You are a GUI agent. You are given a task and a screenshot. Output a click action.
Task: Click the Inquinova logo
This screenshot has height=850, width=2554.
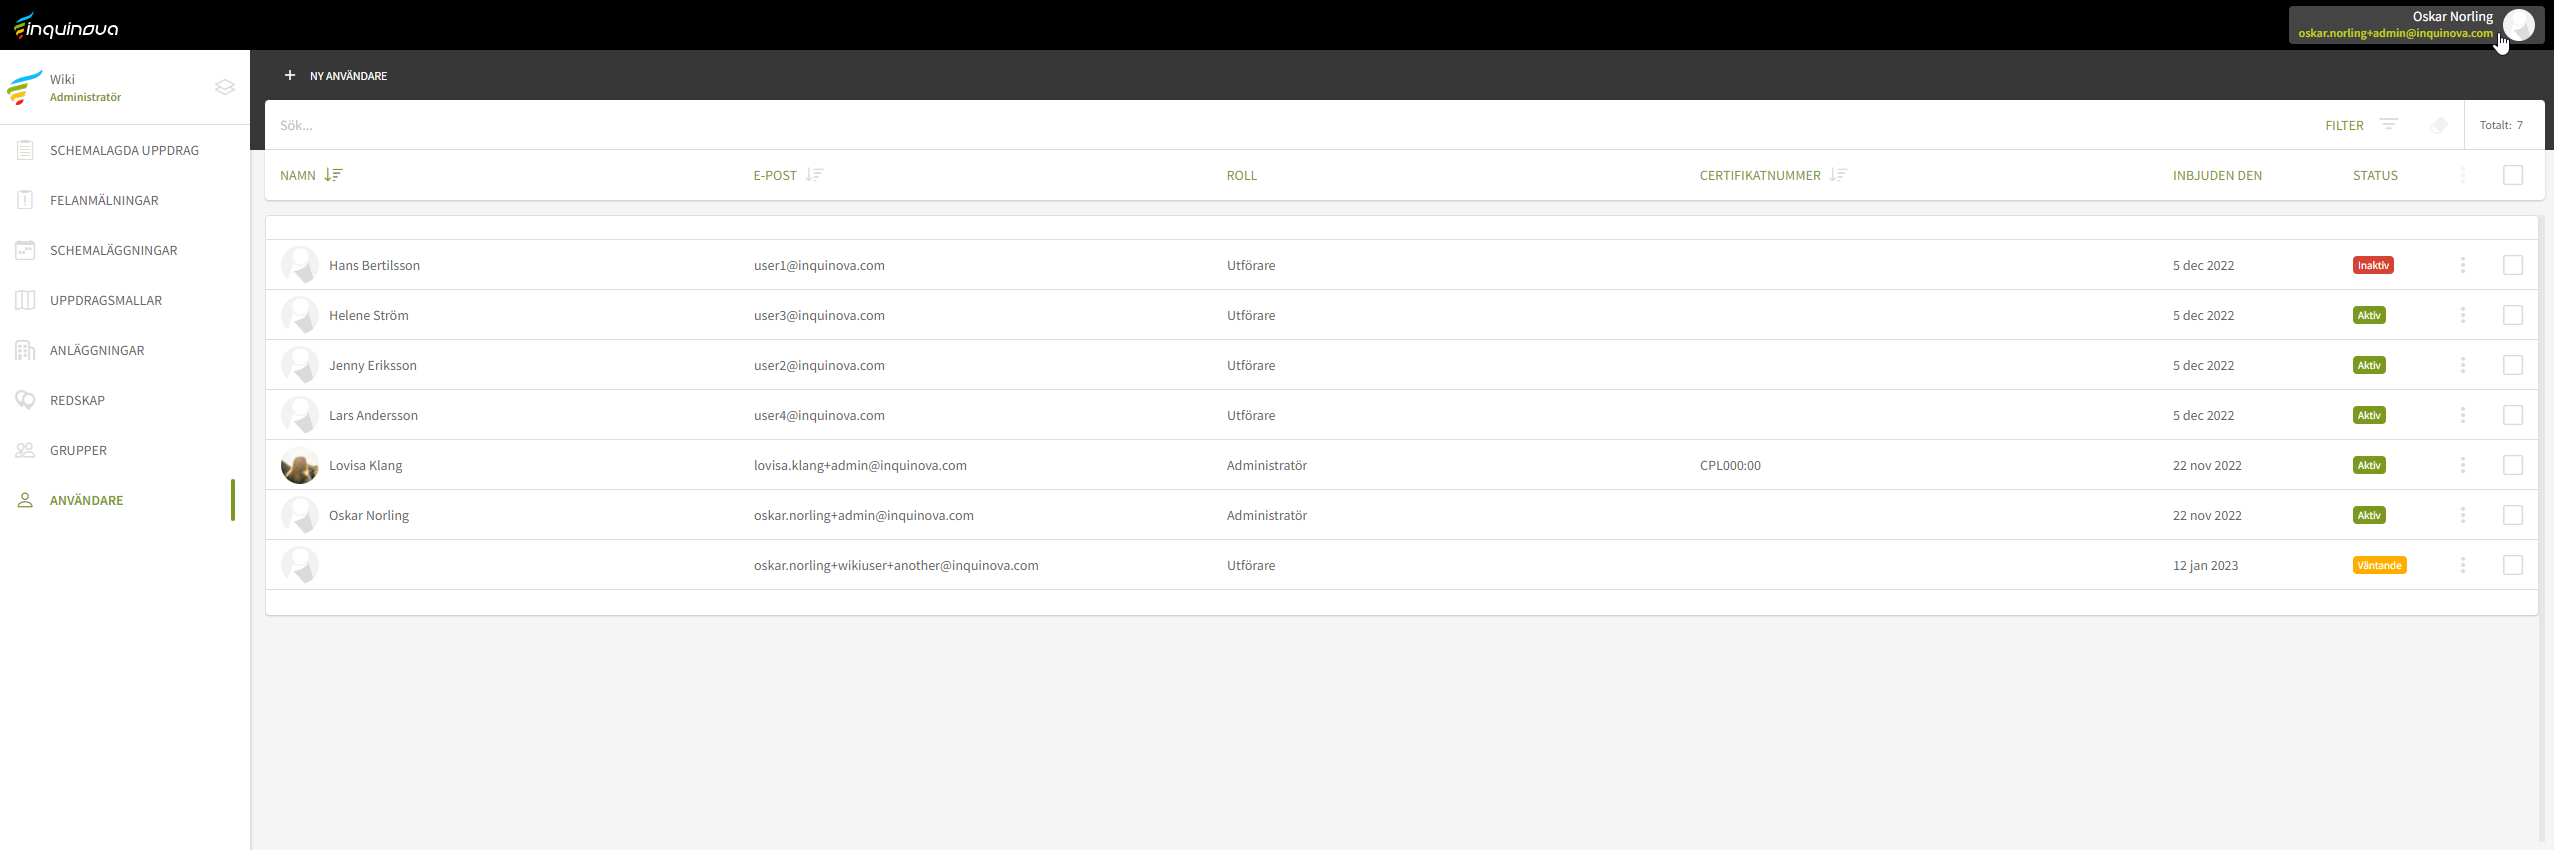pos(66,26)
